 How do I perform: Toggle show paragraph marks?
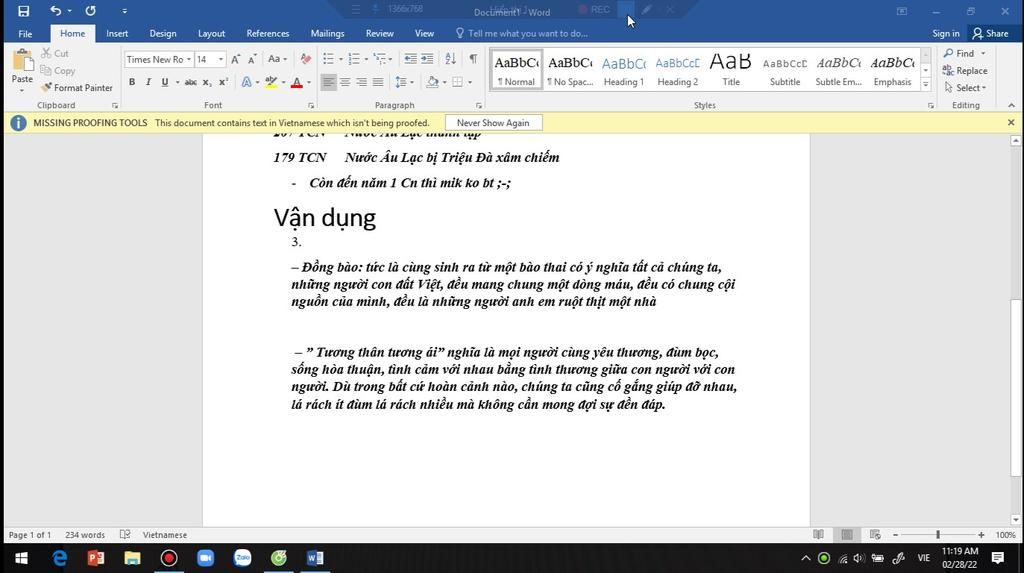coord(473,59)
